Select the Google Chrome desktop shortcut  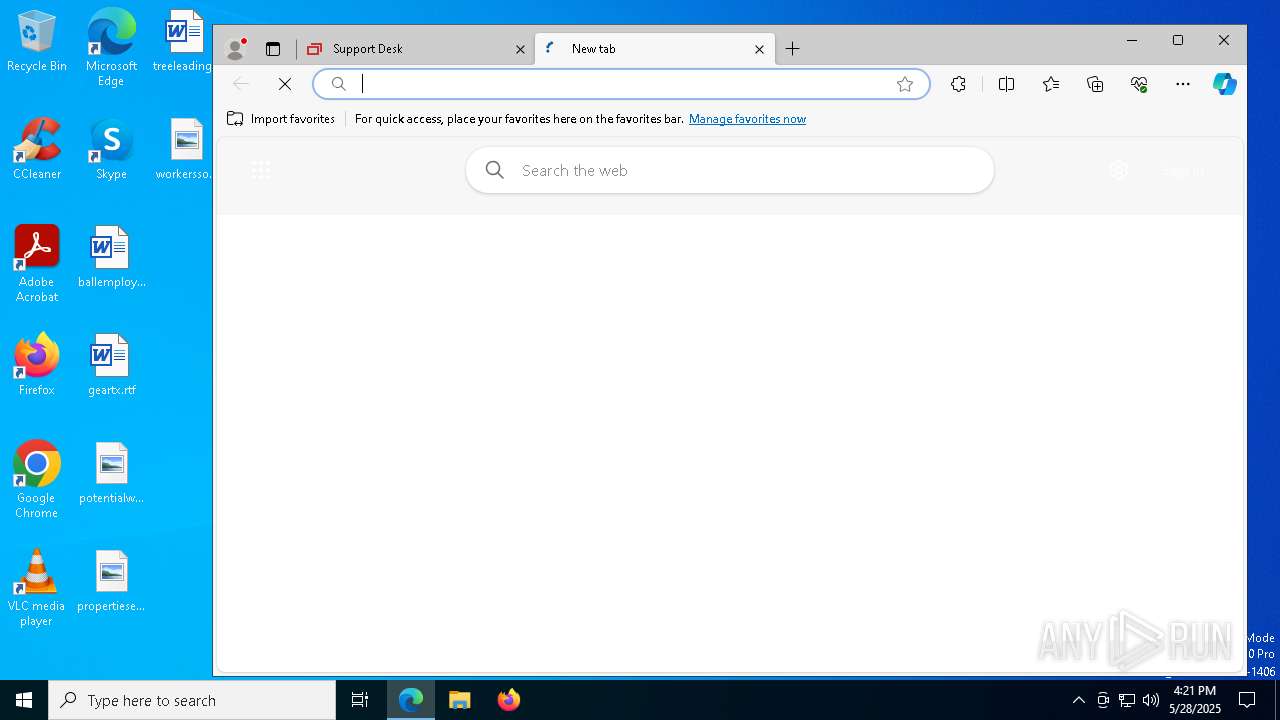click(x=37, y=479)
